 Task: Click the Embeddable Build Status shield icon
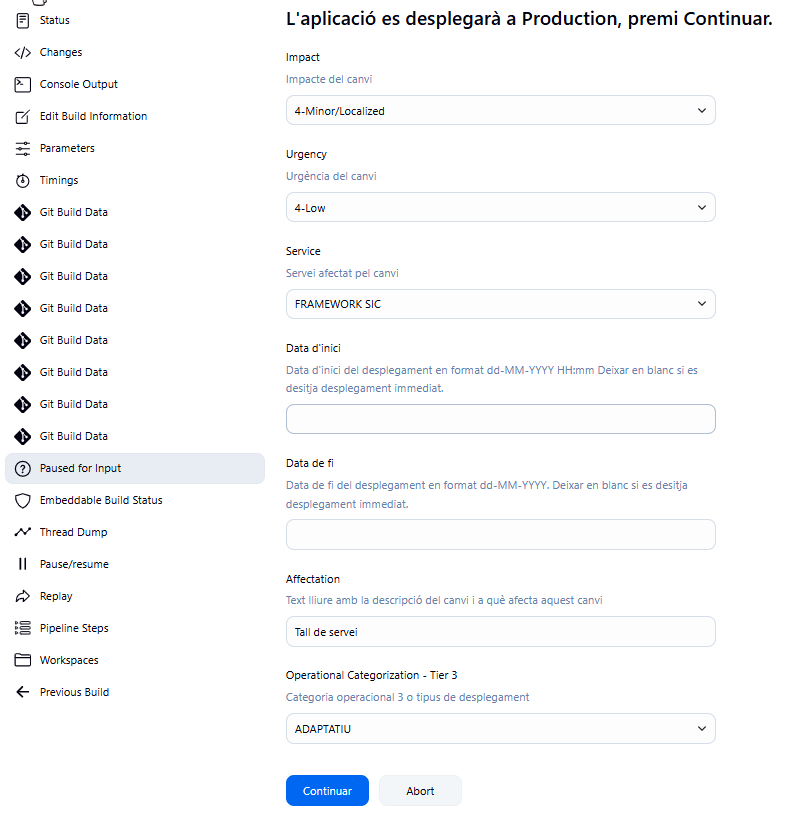point(23,500)
